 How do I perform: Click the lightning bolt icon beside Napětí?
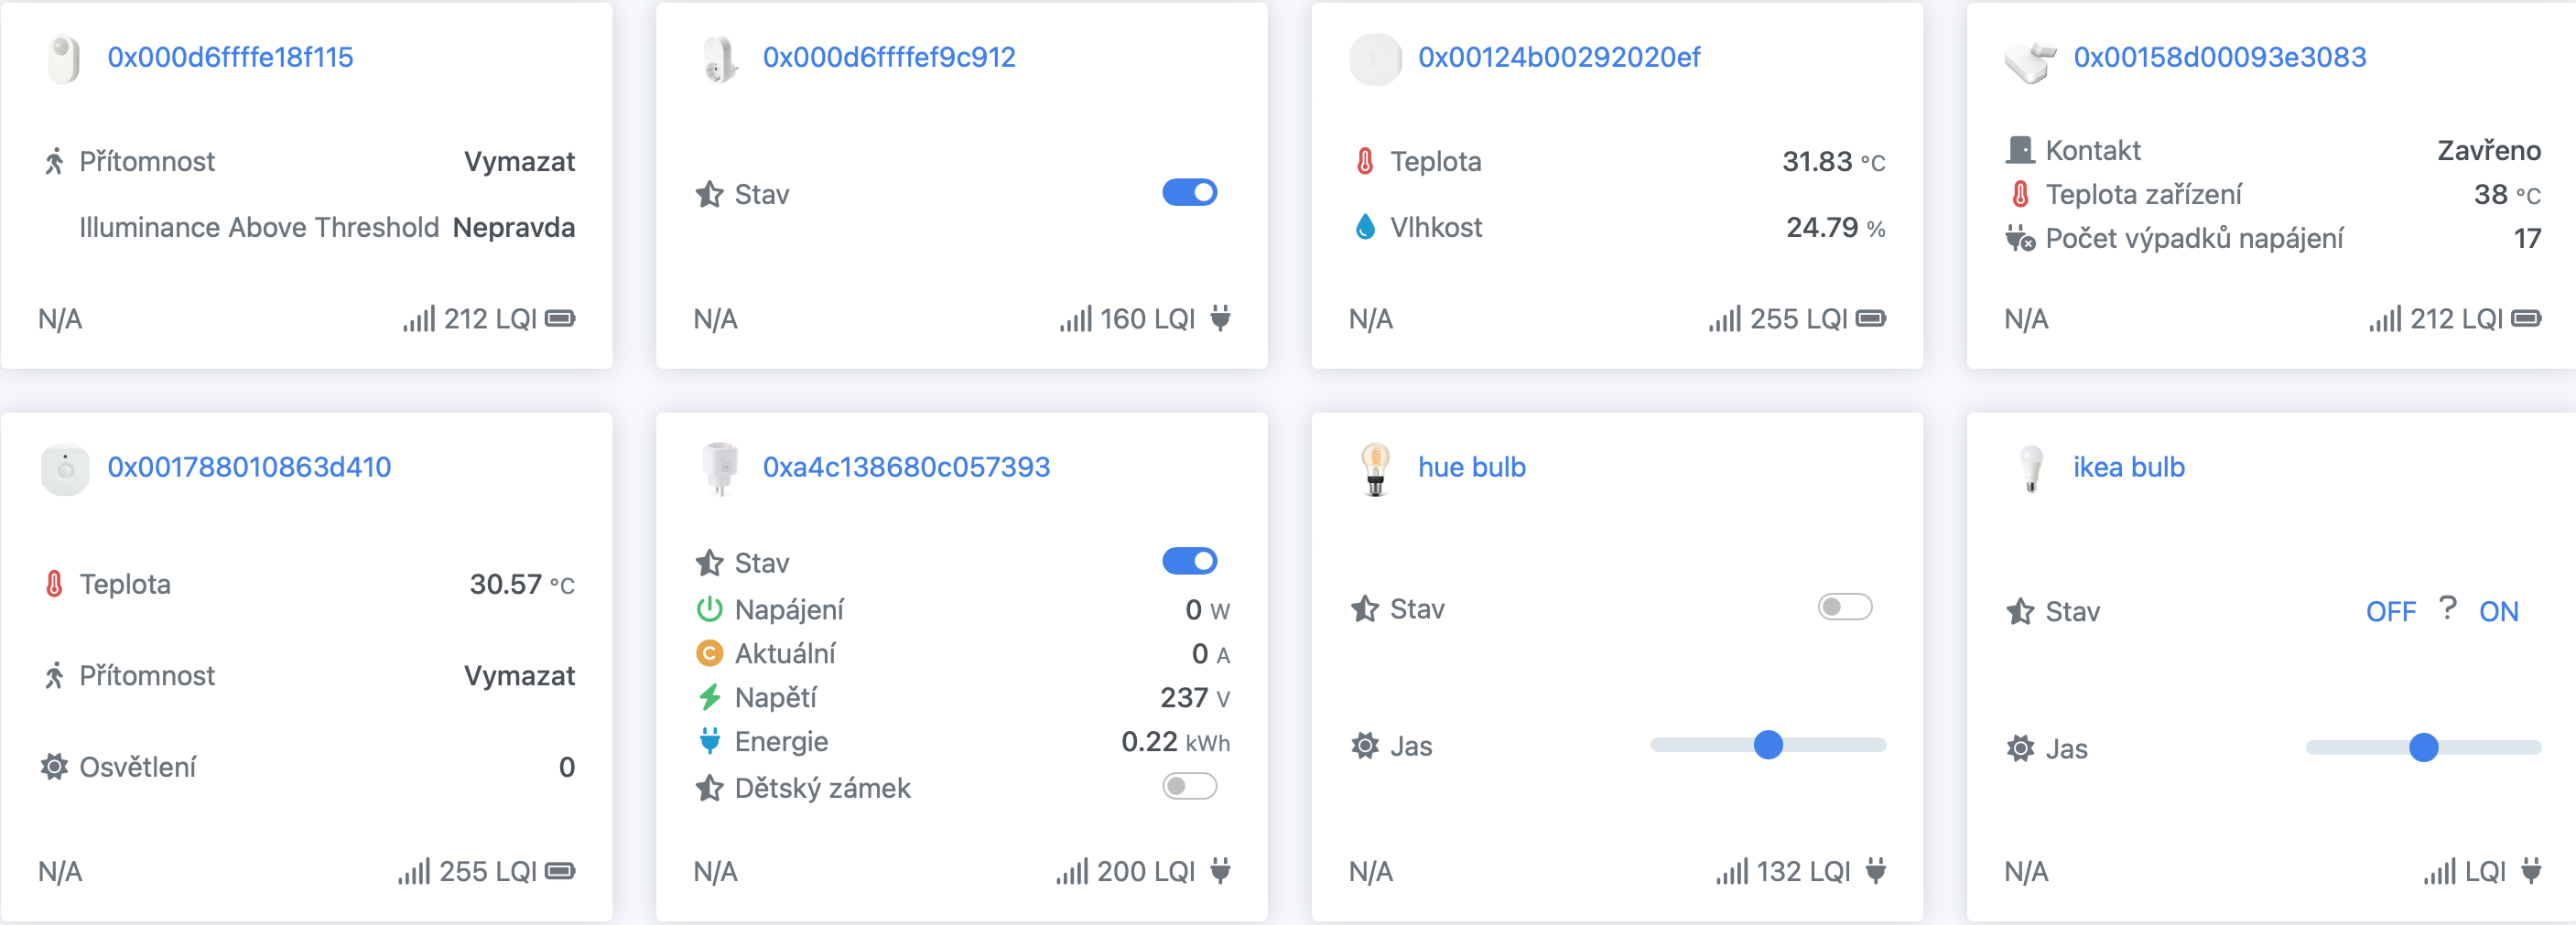pos(709,697)
